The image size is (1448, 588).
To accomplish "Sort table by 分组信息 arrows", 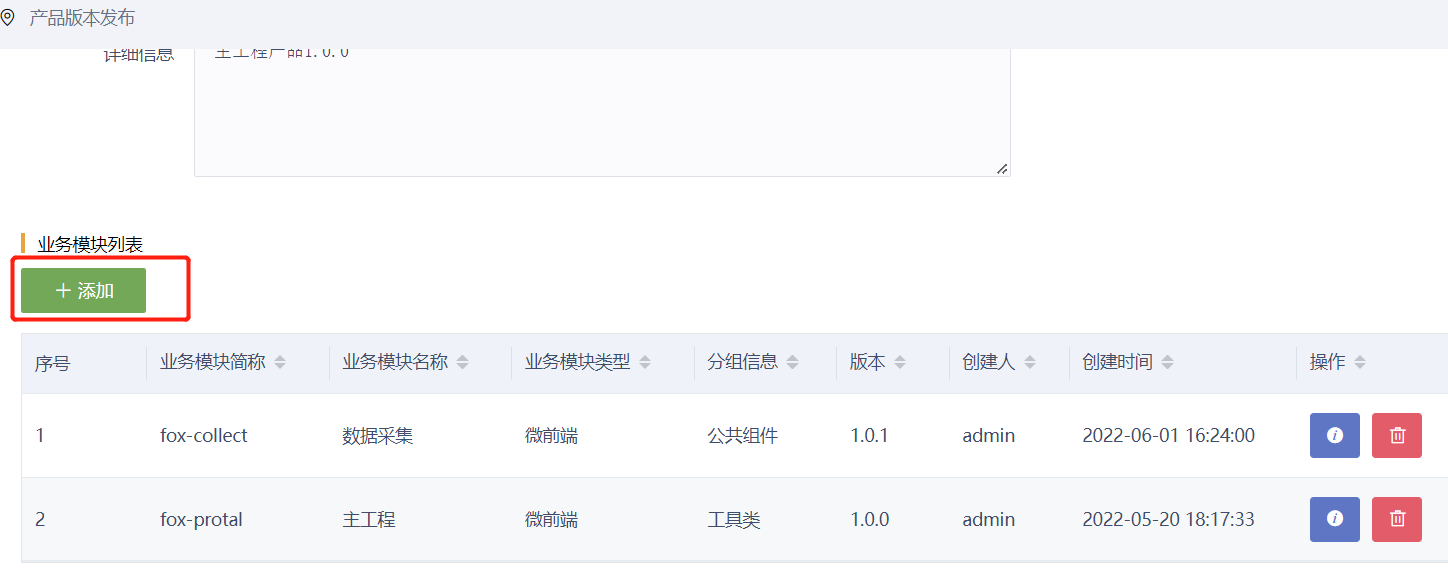I will pyautogui.click(x=792, y=363).
